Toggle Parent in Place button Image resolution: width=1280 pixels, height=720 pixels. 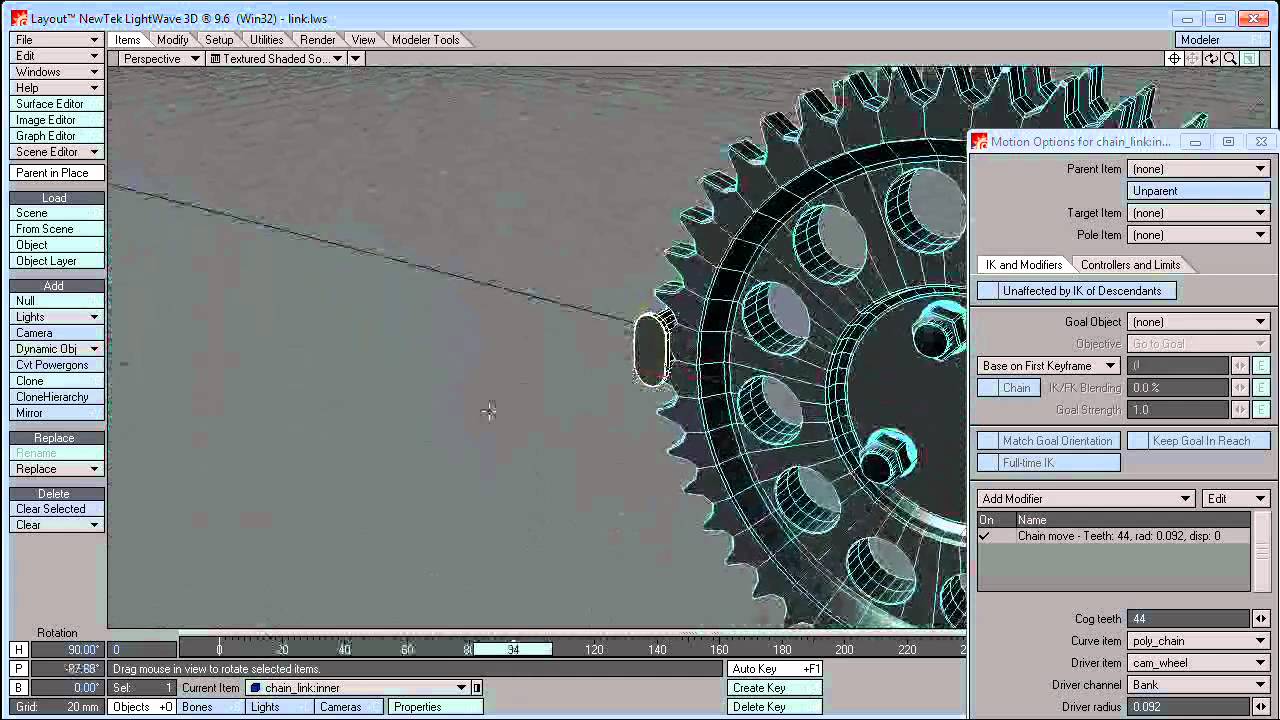[57, 173]
